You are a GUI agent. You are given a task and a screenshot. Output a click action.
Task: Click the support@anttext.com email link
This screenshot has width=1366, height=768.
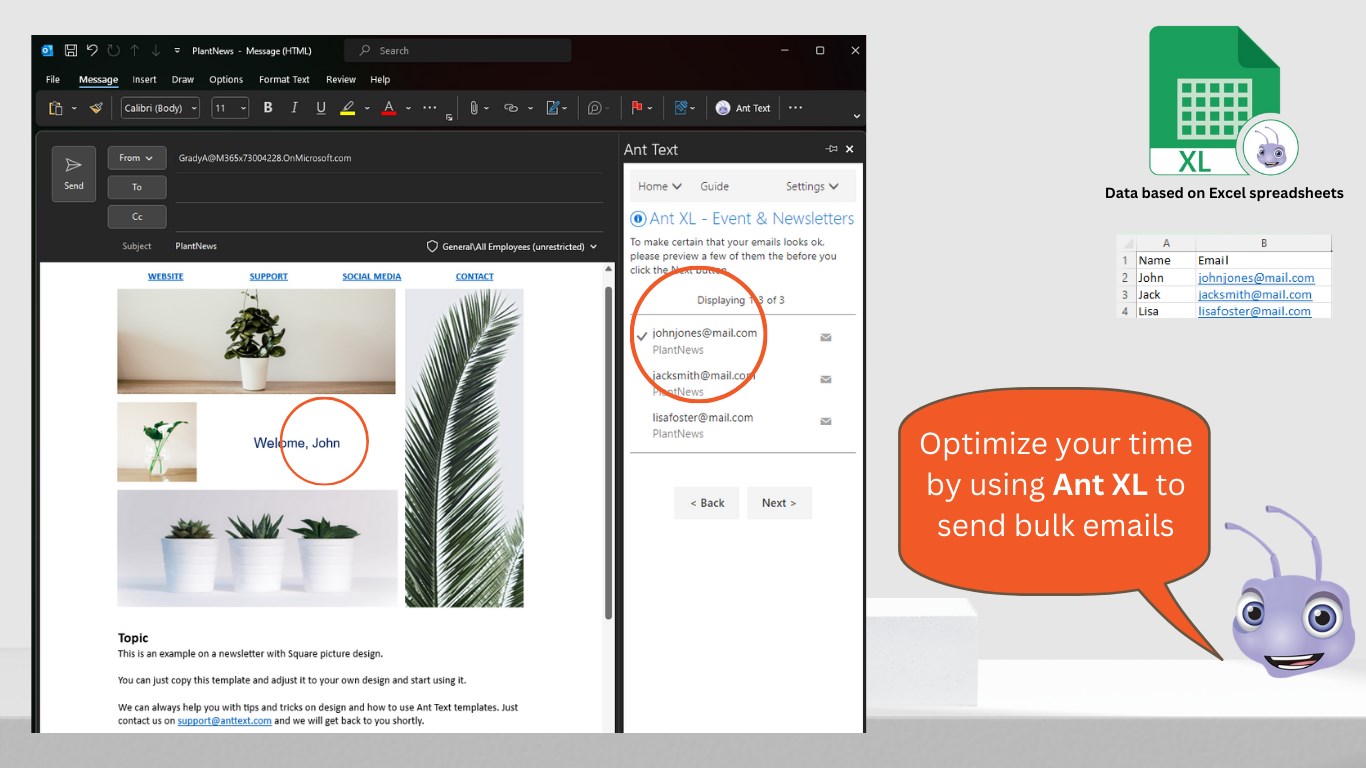point(225,720)
